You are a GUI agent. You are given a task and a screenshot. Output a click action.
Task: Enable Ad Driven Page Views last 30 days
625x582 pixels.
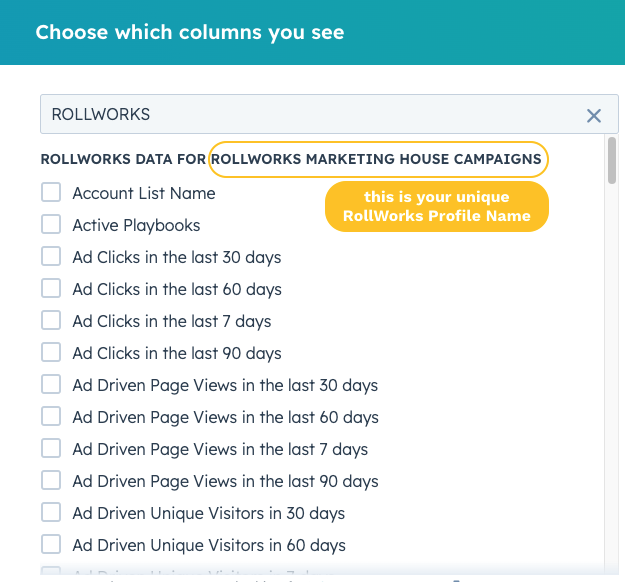[51, 385]
